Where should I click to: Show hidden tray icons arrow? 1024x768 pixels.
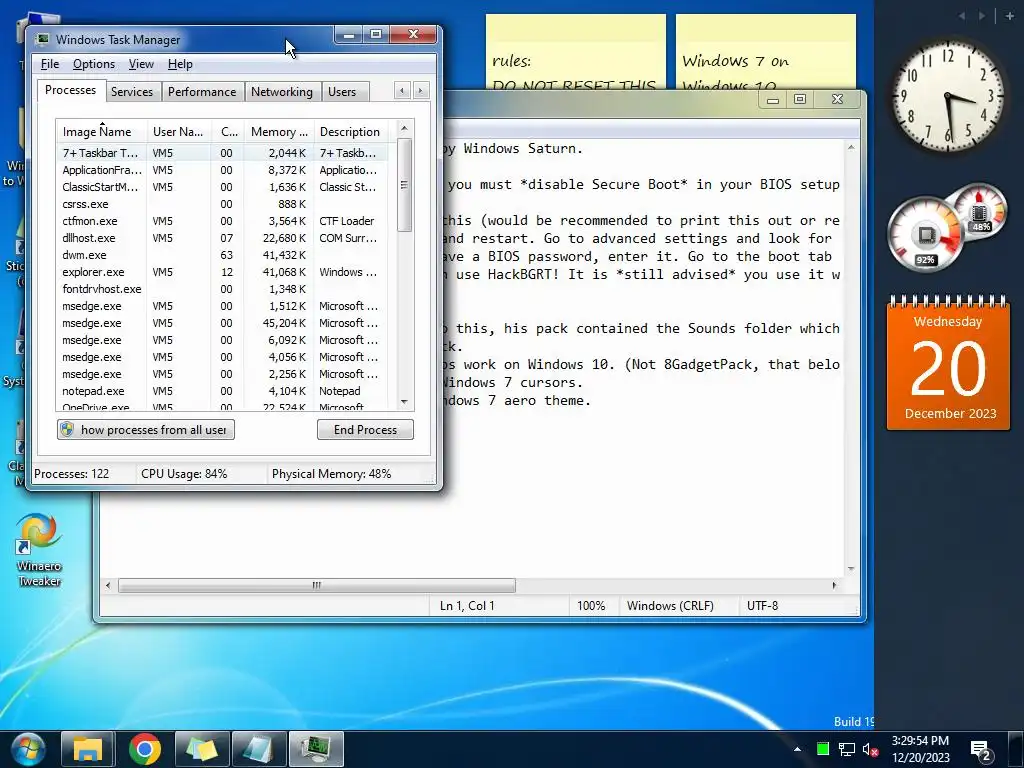(797, 749)
